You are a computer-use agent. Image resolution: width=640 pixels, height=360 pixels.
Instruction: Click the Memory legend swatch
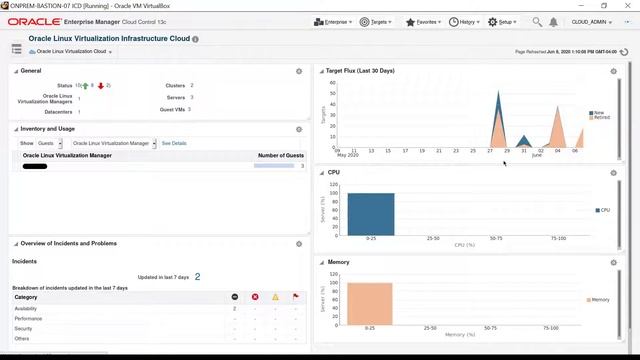coord(589,300)
